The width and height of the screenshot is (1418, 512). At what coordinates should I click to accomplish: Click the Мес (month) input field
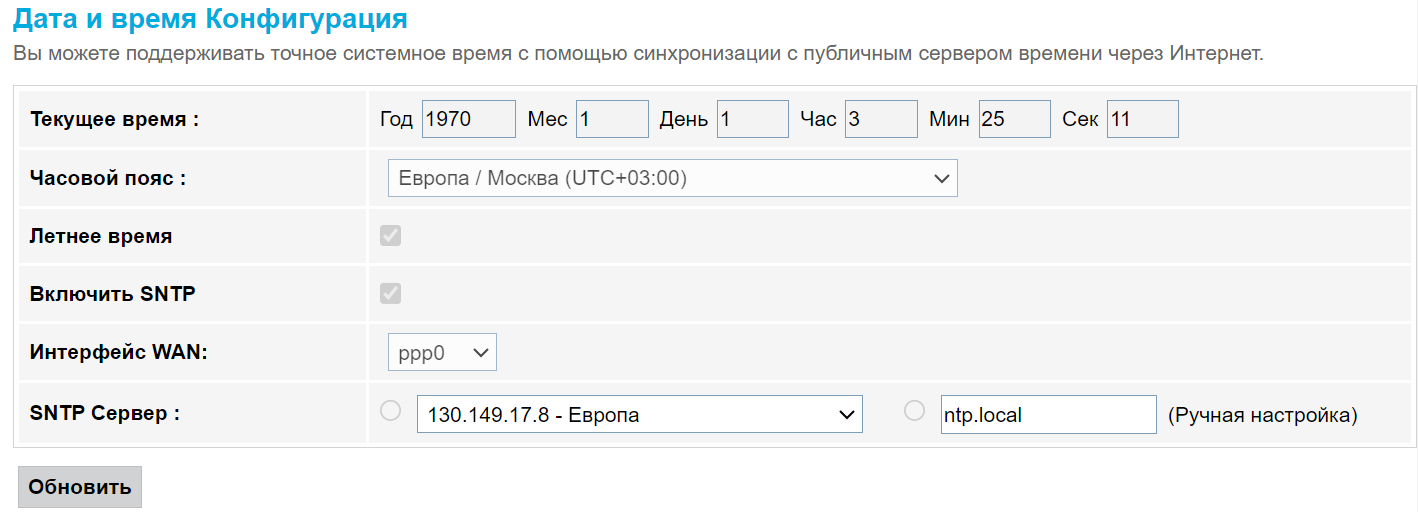612,119
